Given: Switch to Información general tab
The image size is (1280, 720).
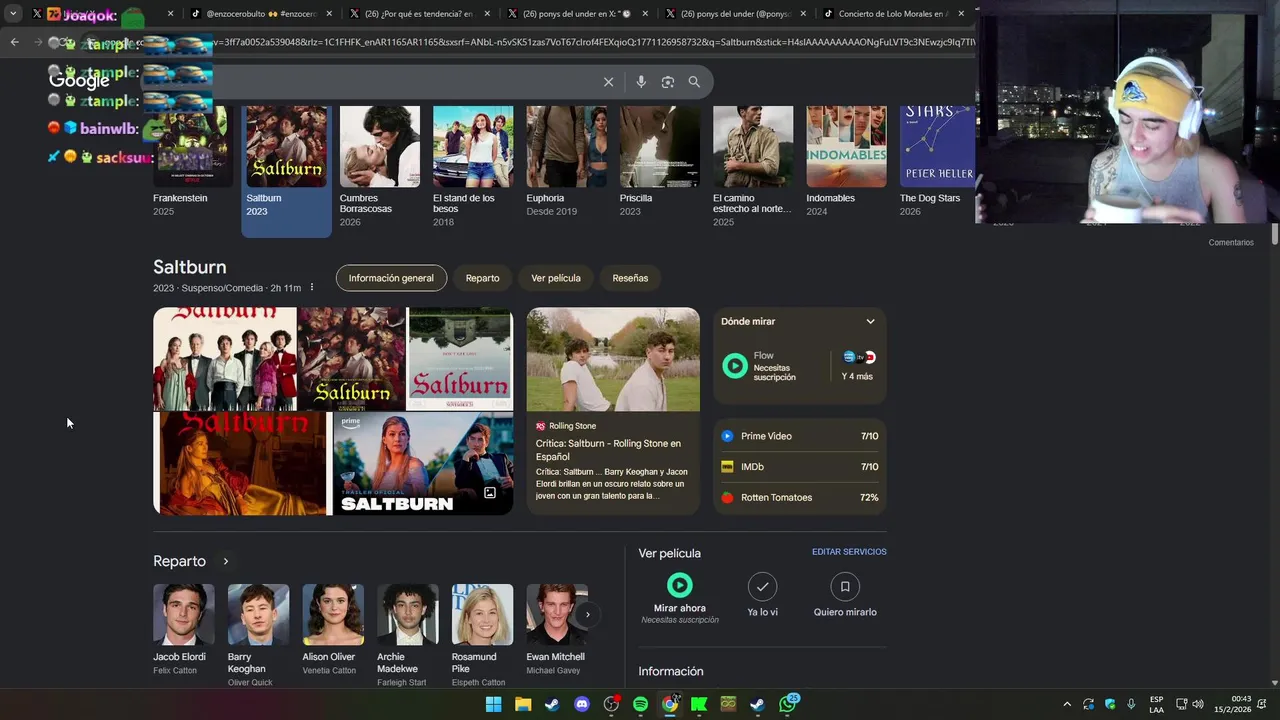Looking at the screenshot, I should click(391, 278).
